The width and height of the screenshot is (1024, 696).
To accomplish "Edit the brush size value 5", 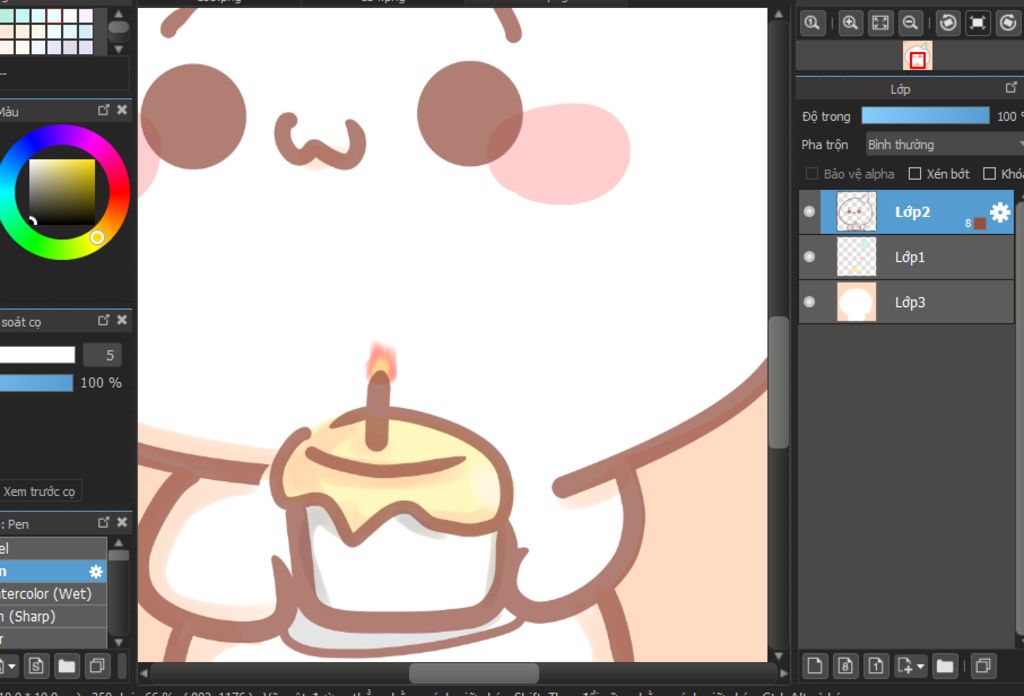I will (x=103, y=355).
